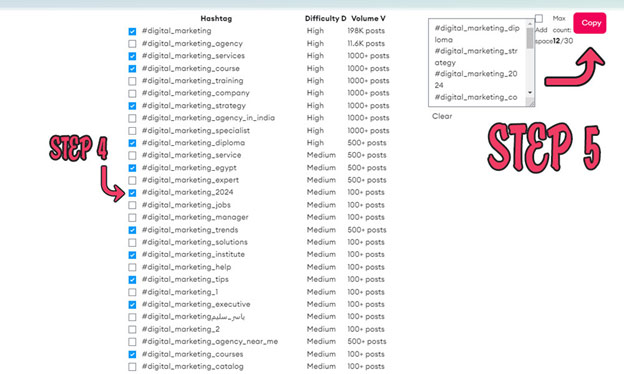Click the #digital_marketing_company hashtag label
624x374 pixels.
click(195, 93)
